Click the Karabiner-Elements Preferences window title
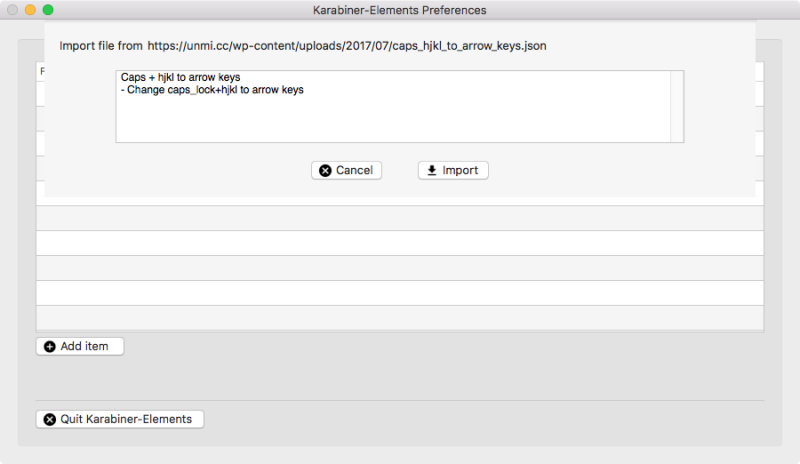800x464 pixels. point(400,10)
